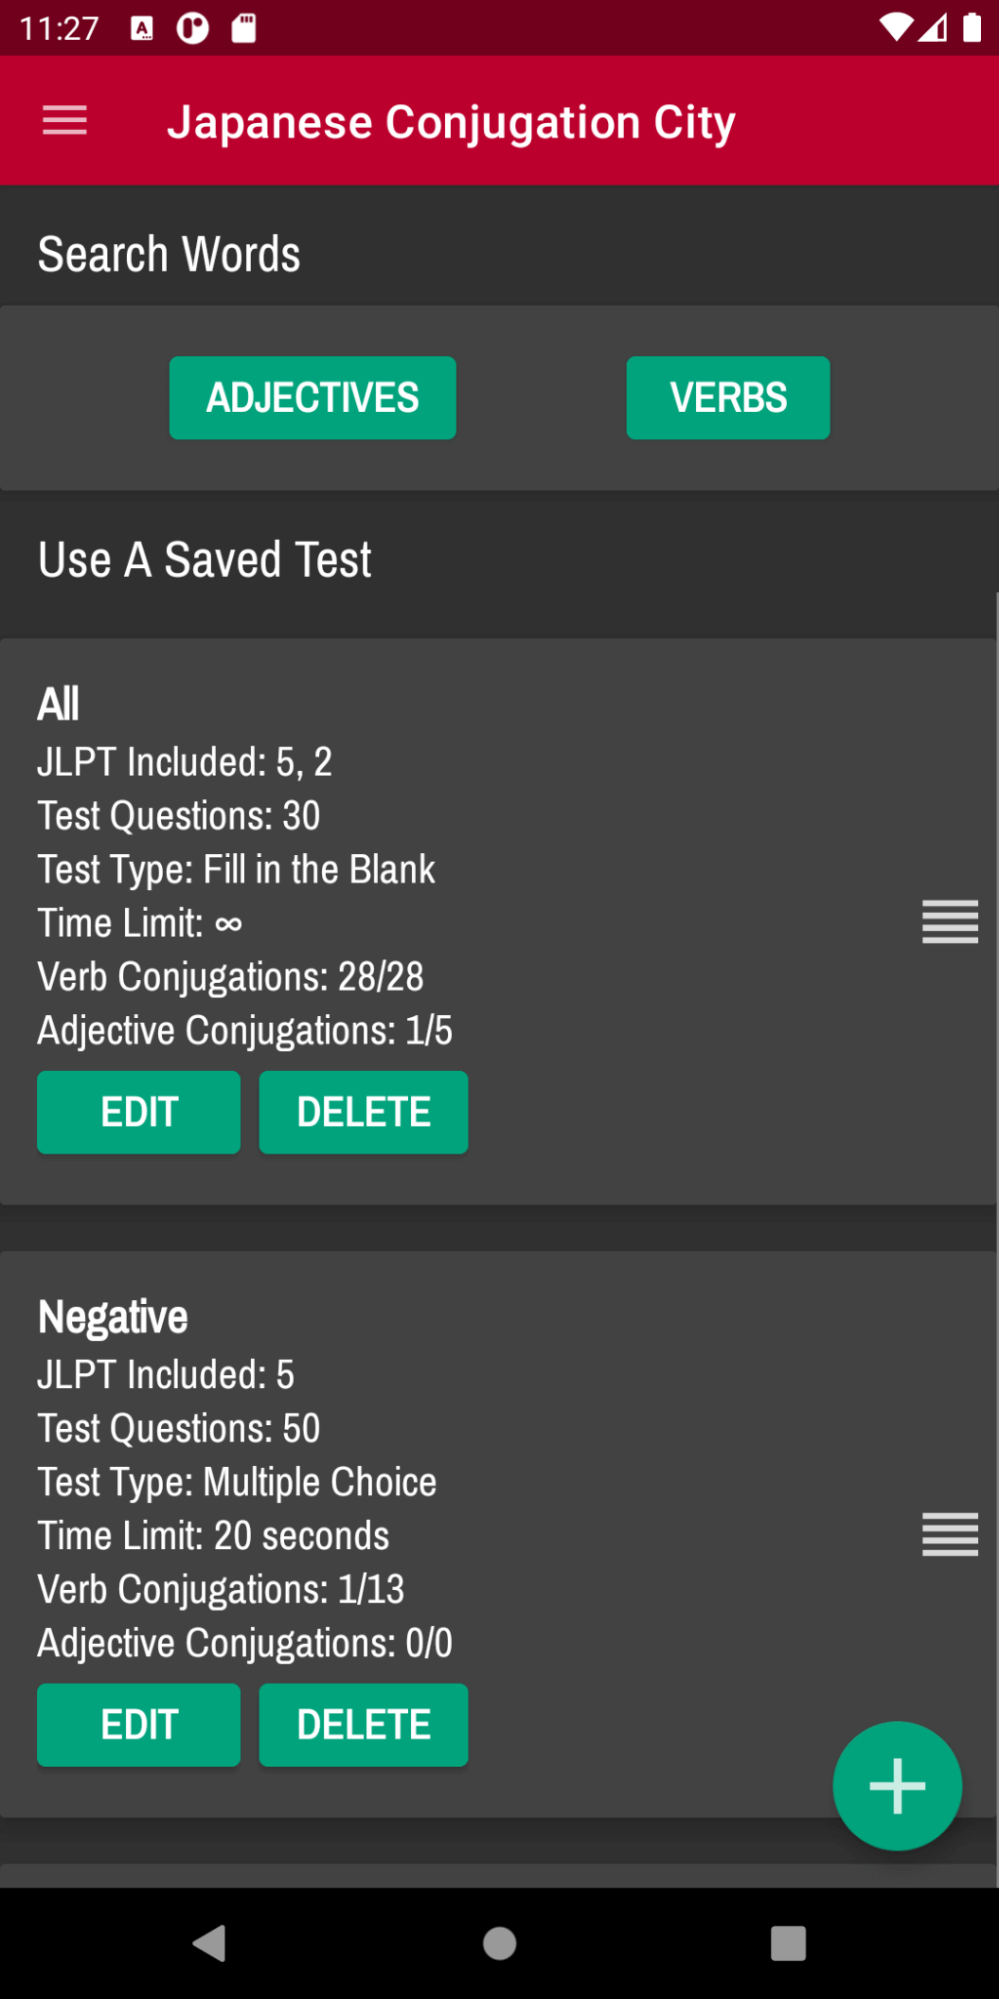Open the ADJECTIVES word search

coord(312,397)
